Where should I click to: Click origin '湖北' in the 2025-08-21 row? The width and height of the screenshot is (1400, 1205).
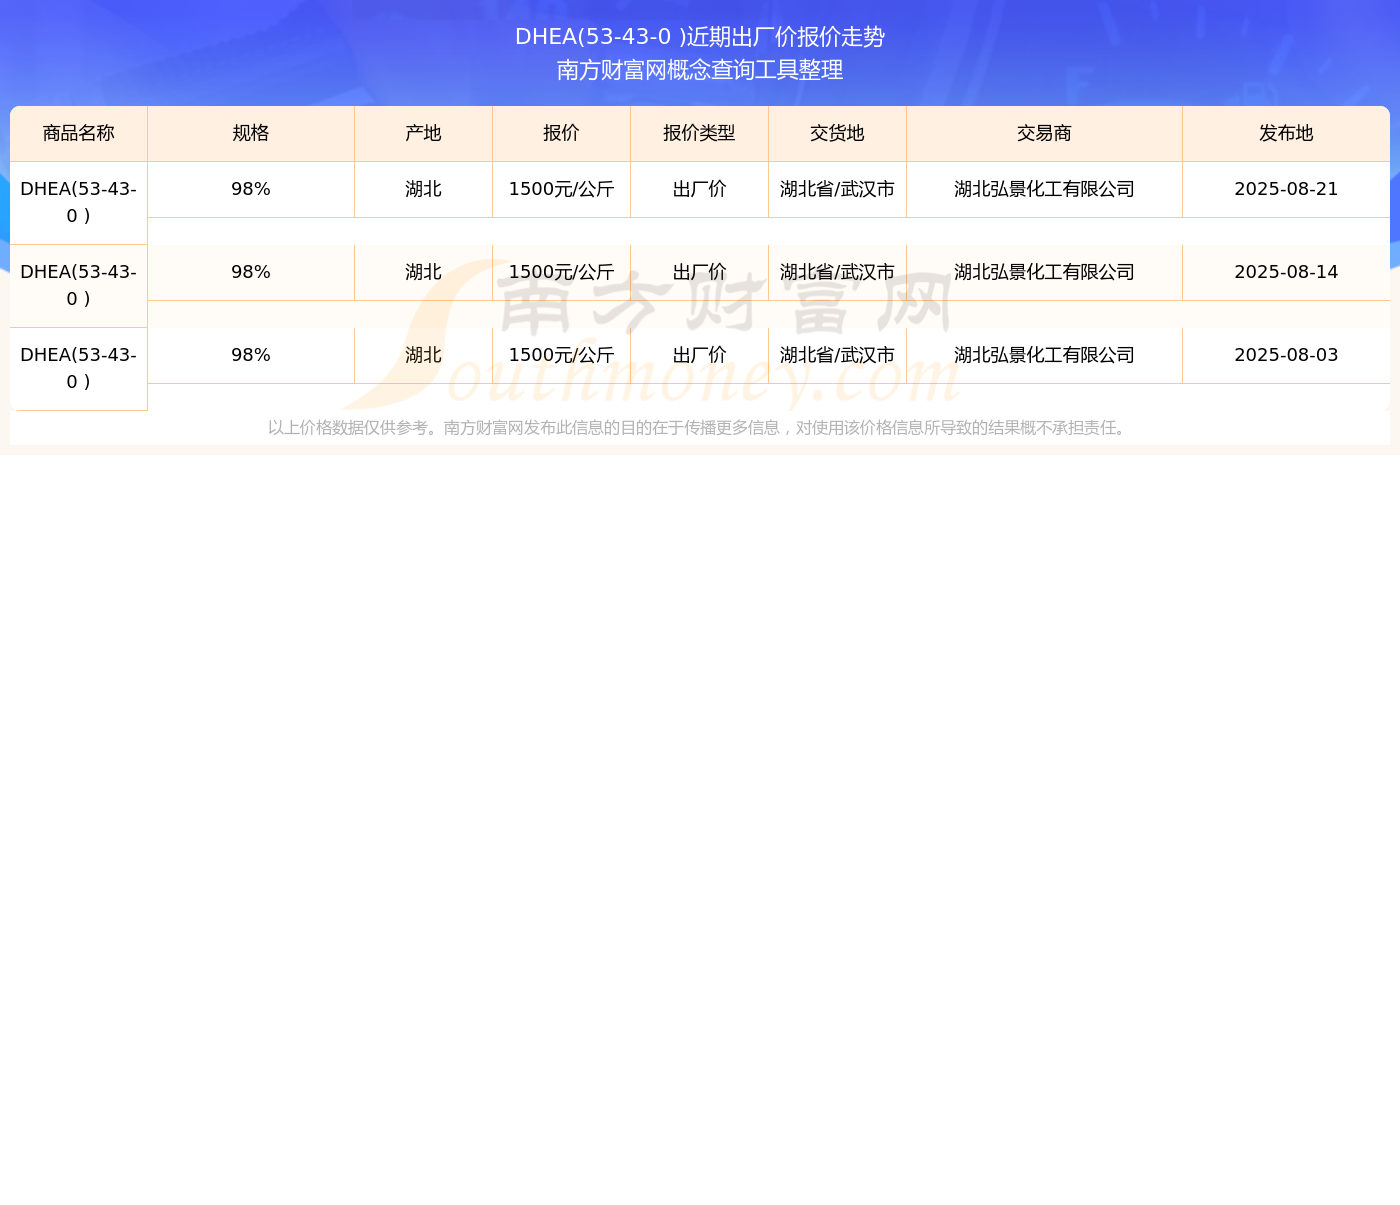[423, 189]
